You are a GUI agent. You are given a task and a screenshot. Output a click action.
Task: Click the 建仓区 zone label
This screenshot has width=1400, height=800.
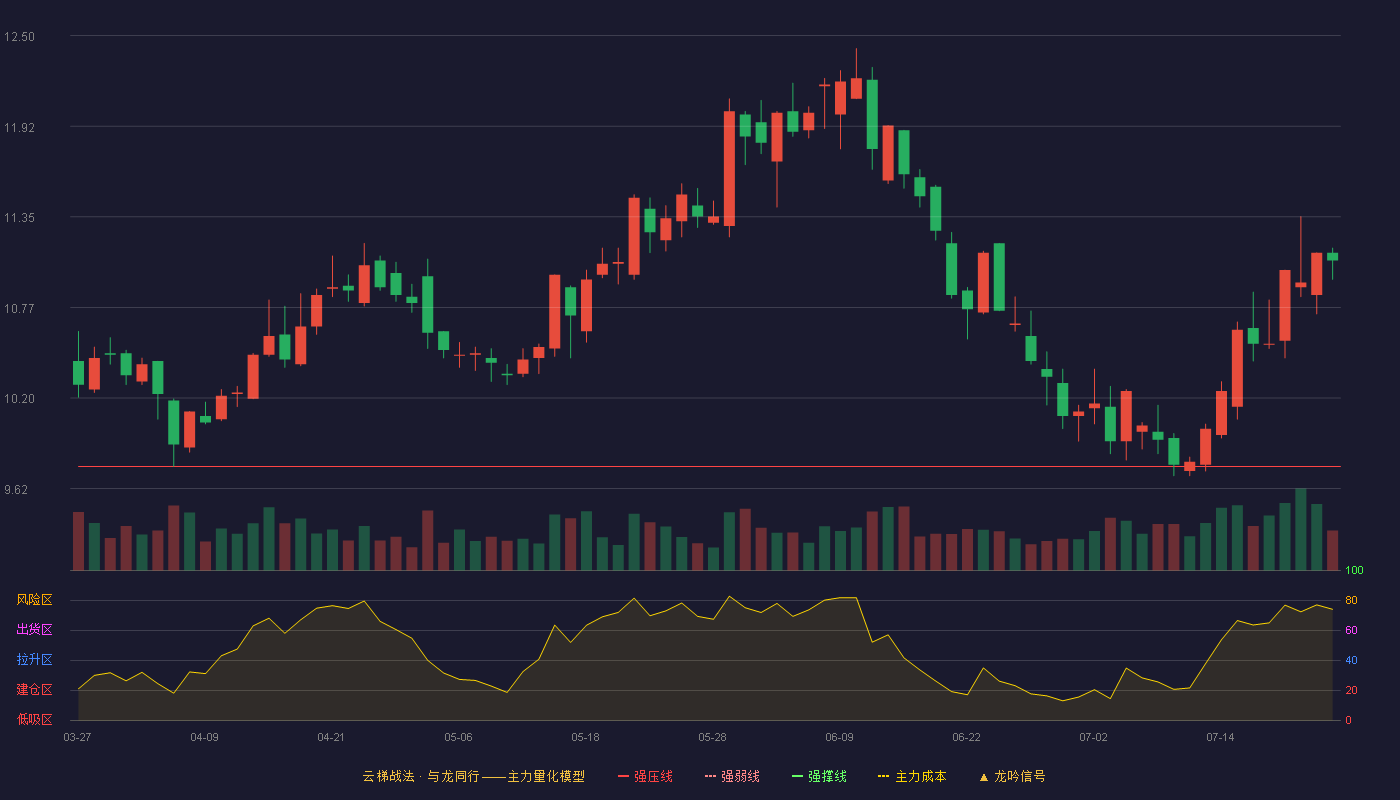point(34,690)
